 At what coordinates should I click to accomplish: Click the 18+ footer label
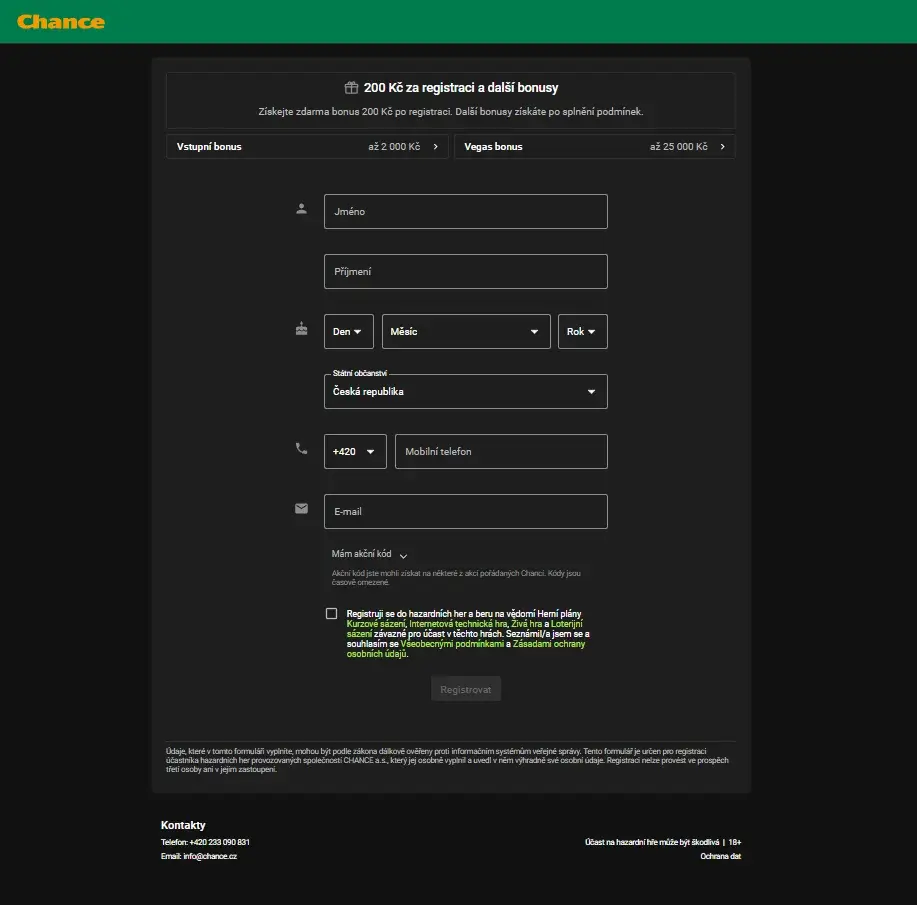pyautogui.click(x=735, y=842)
